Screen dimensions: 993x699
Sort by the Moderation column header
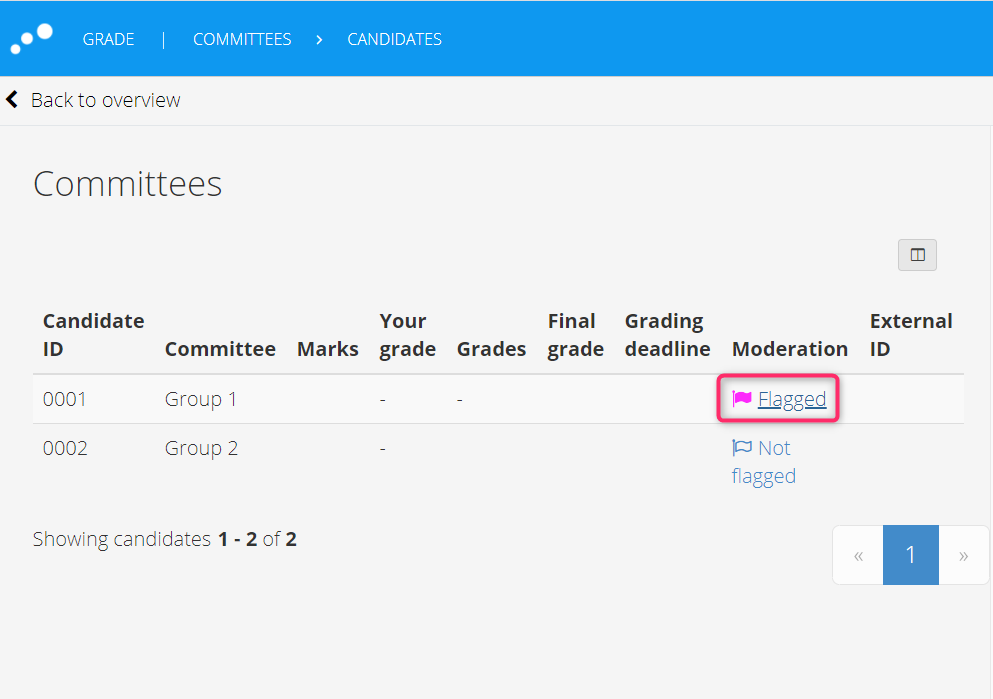click(790, 349)
